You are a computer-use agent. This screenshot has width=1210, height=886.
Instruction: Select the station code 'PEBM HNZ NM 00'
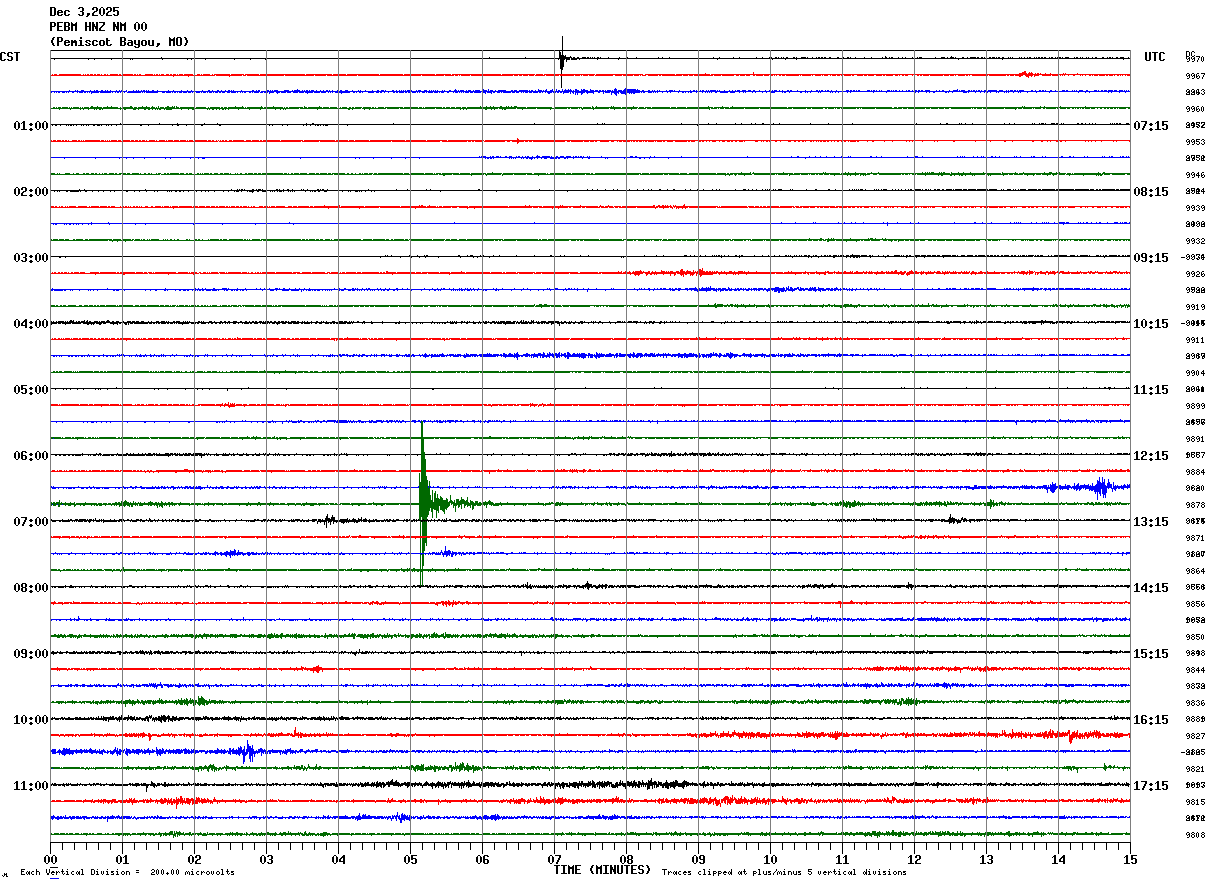click(x=98, y=27)
